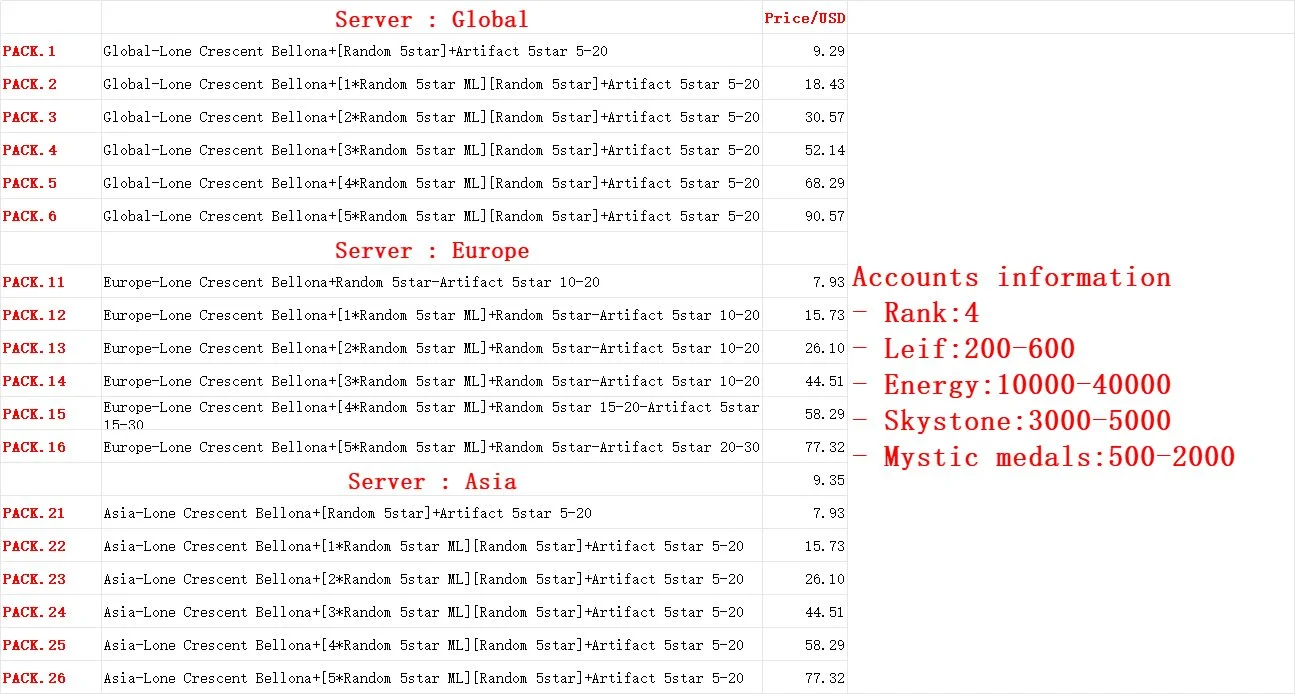Image resolution: width=1295 pixels, height=694 pixels.
Task: Select the Skystone:3000-5000 text line
Action: click(x=1012, y=421)
